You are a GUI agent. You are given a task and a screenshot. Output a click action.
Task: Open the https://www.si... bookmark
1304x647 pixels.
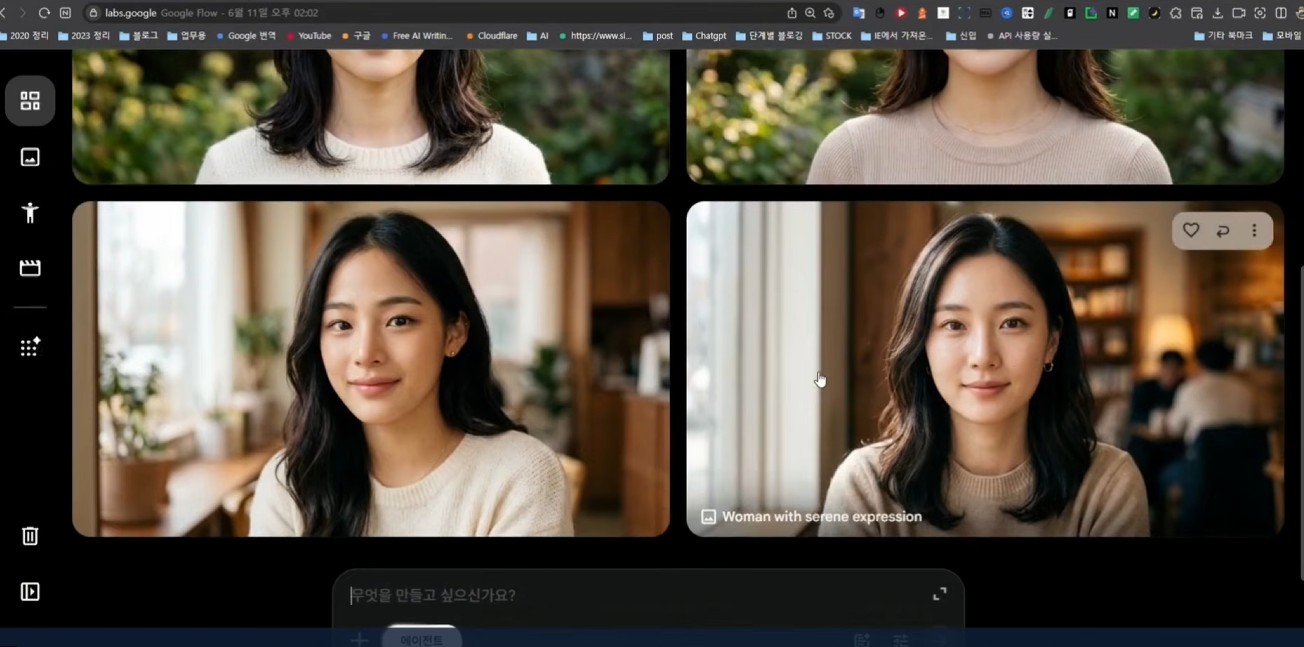pos(595,36)
